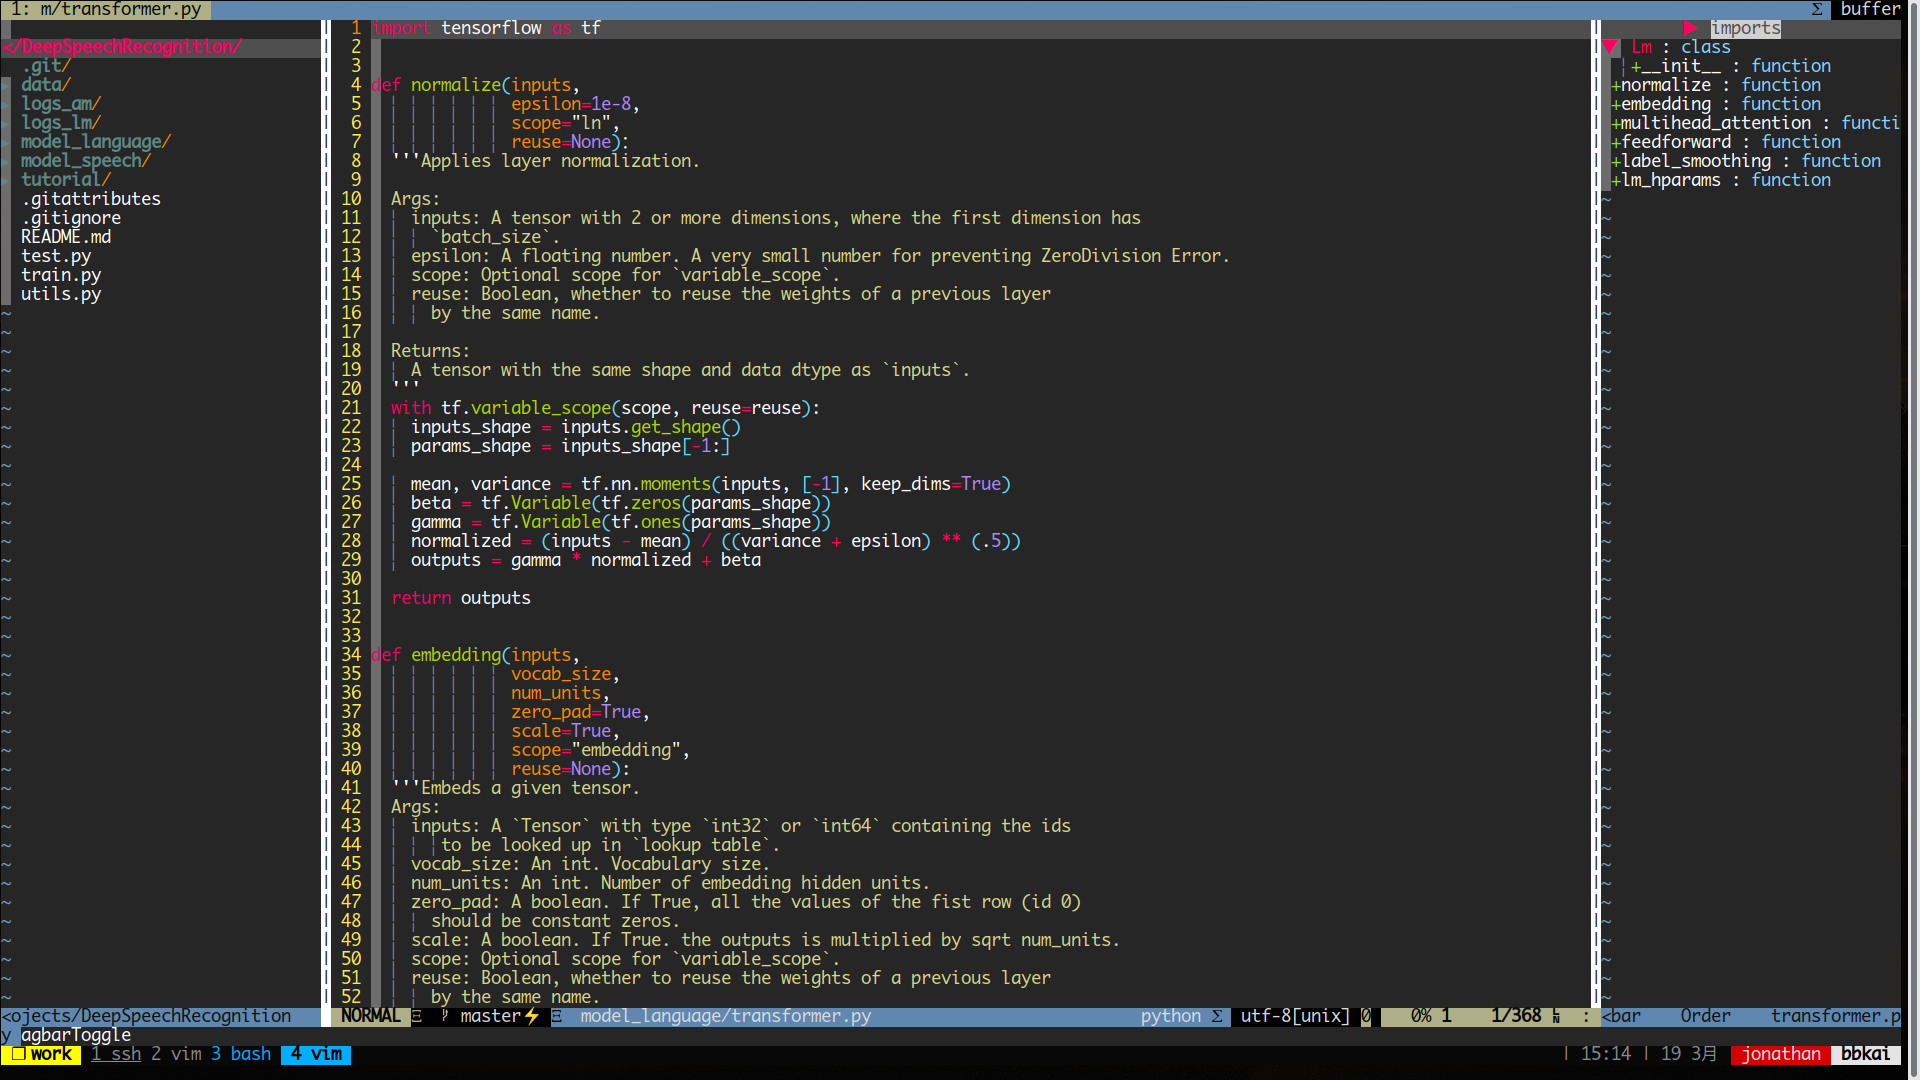Click the sigma icon beside buffer label
This screenshot has width=1920, height=1080.
(x=1817, y=9)
